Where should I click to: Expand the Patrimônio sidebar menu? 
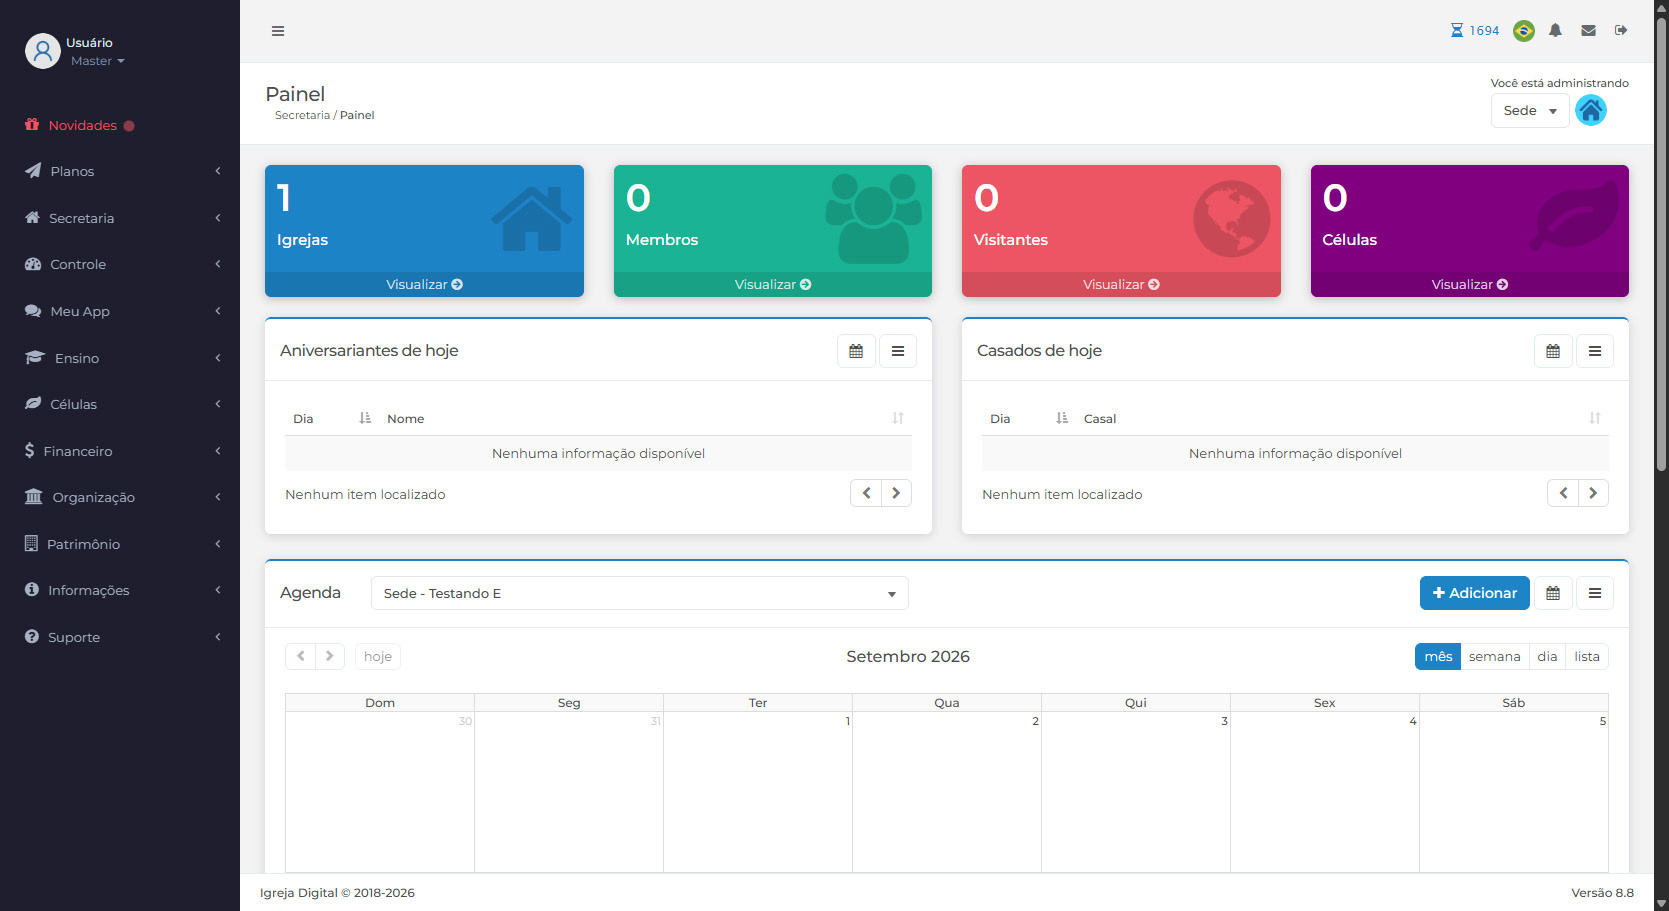pos(120,544)
